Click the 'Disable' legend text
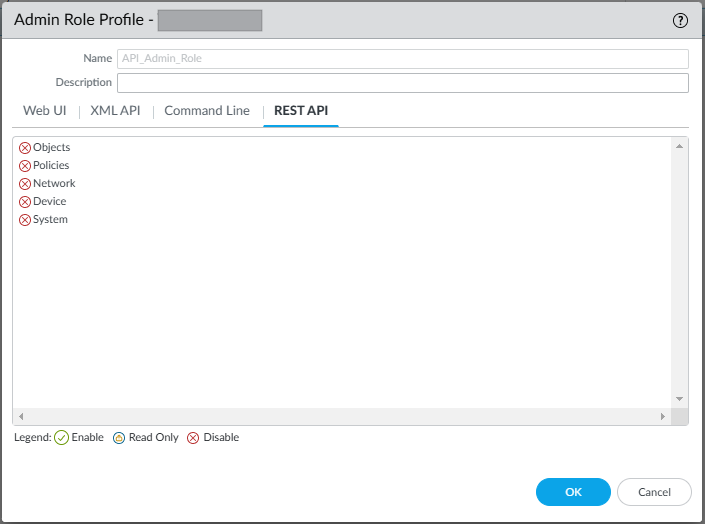This screenshot has width=705, height=524. 221,438
